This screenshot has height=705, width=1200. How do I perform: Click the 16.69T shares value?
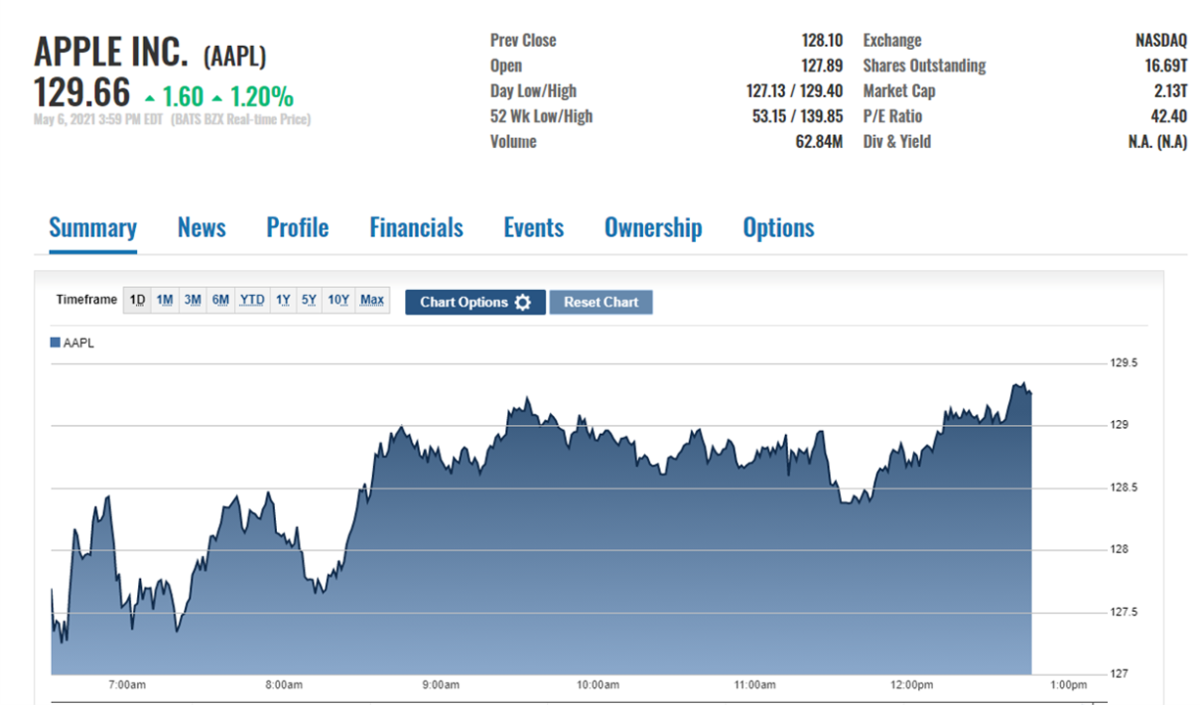pos(1166,66)
